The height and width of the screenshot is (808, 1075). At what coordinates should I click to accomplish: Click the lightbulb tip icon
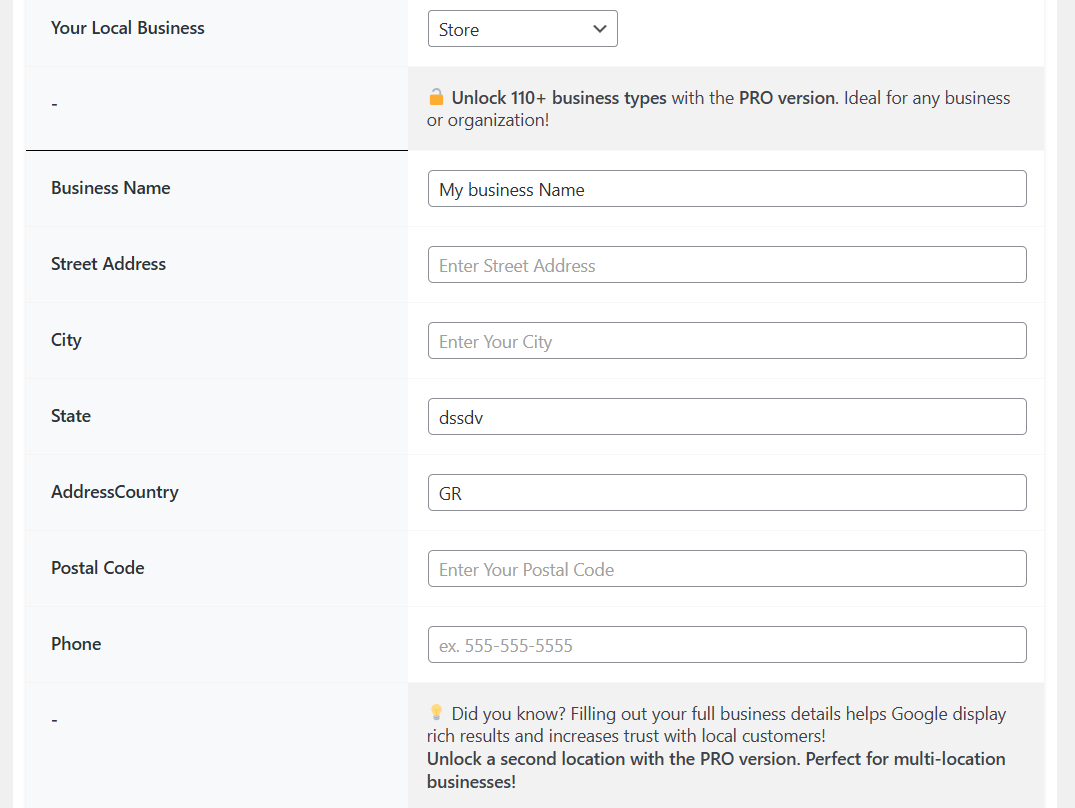coord(436,713)
